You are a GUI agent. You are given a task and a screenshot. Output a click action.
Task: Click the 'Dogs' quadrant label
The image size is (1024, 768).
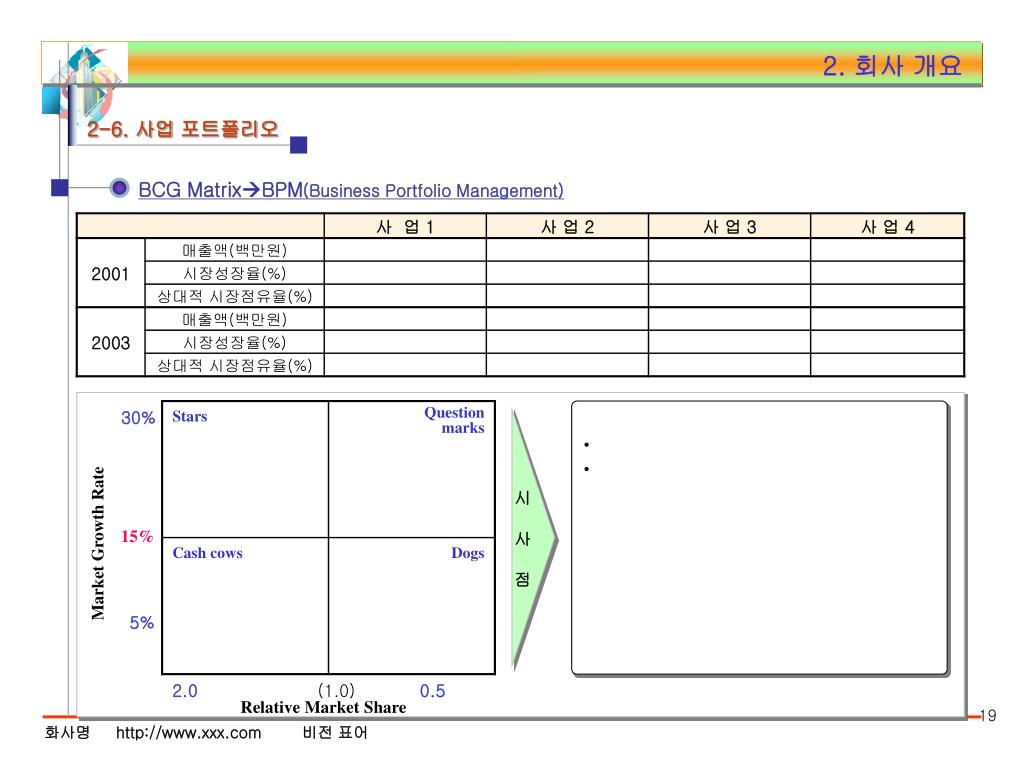tap(468, 553)
